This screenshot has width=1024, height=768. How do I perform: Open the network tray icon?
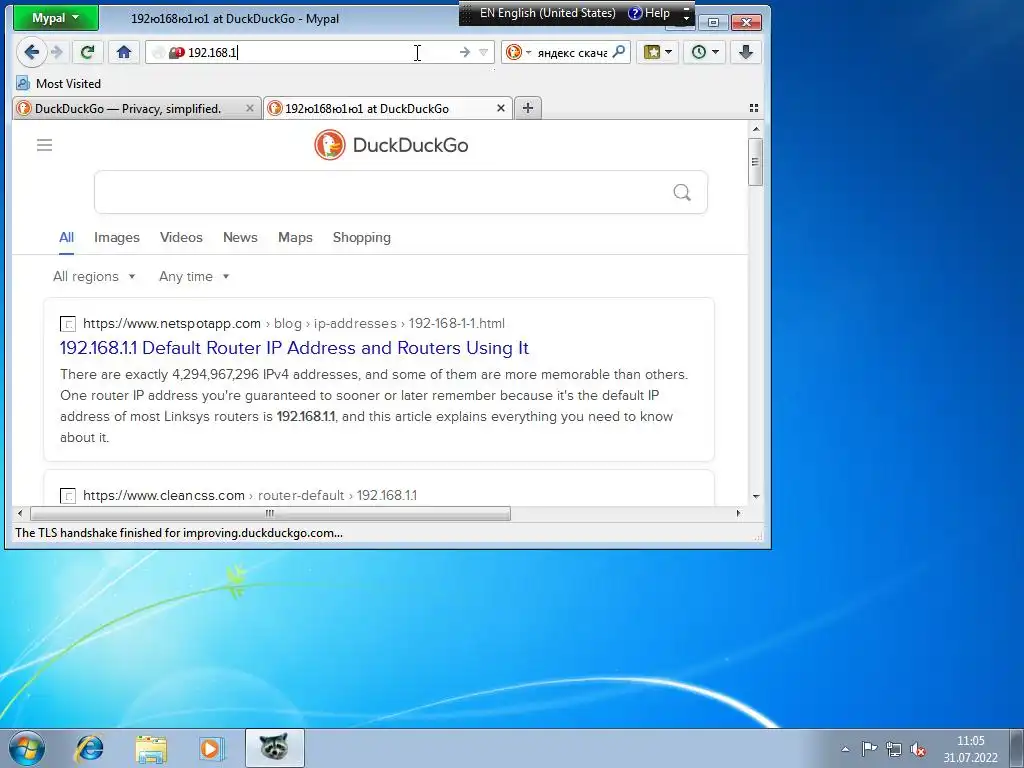[x=893, y=749]
